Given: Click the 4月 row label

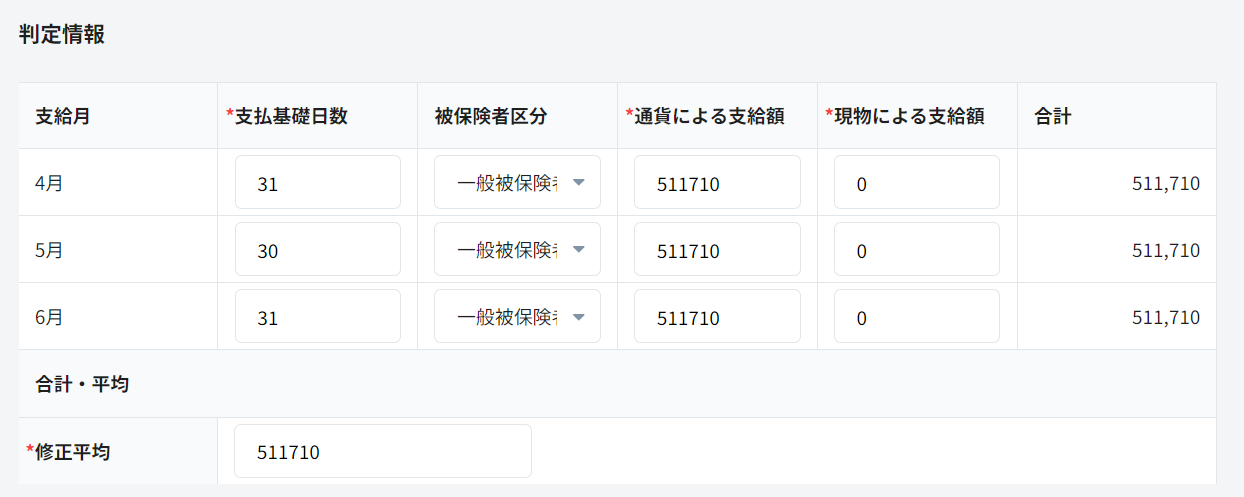Looking at the screenshot, I should [49, 183].
